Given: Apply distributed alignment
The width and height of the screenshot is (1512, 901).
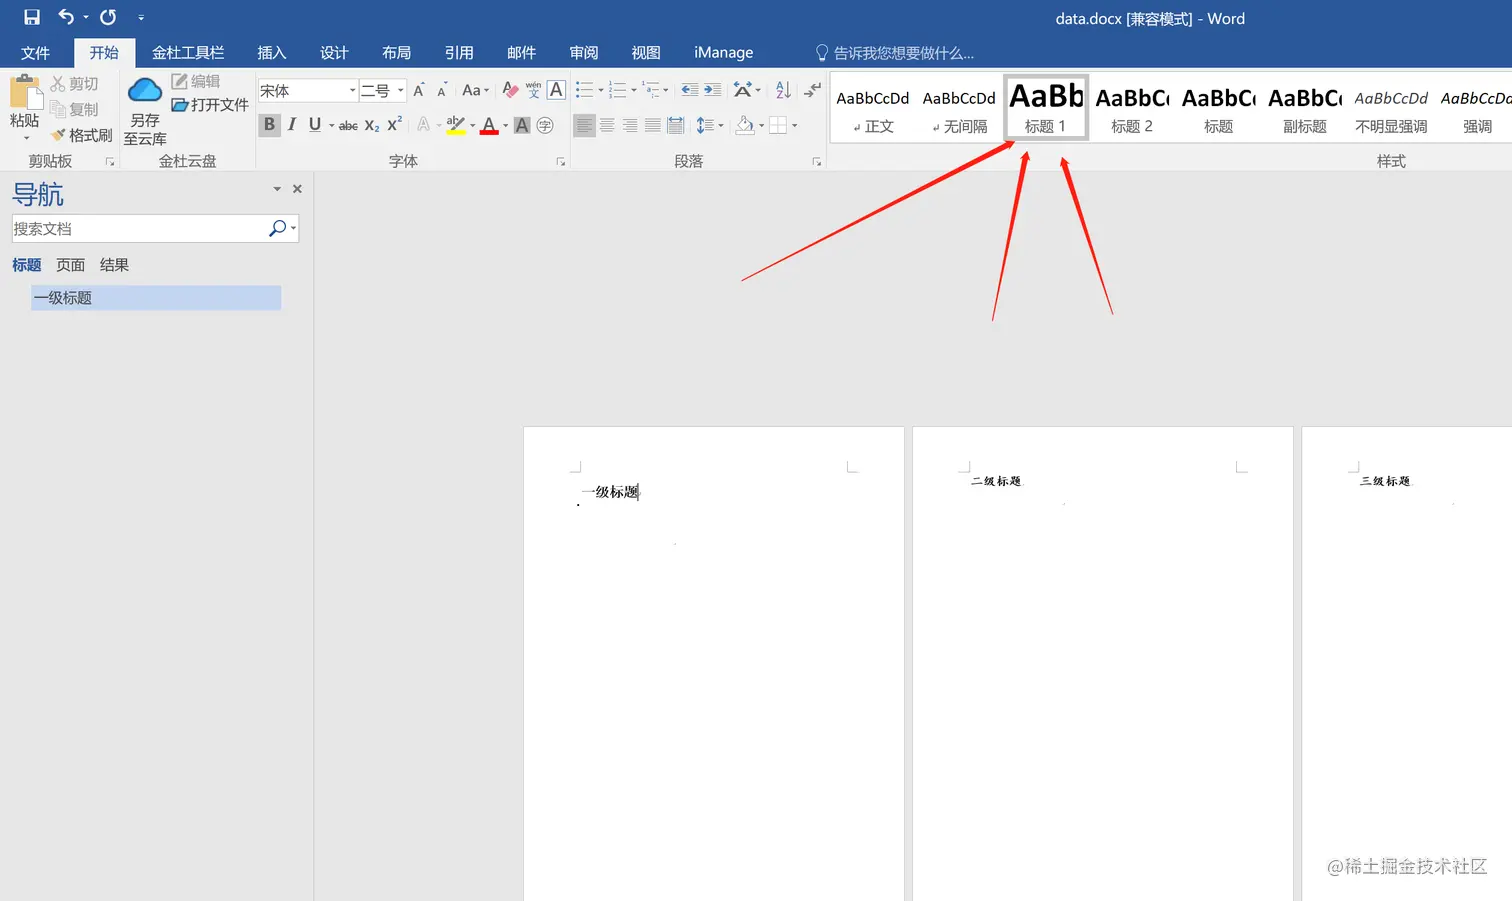Looking at the screenshot, I should 676,125.
